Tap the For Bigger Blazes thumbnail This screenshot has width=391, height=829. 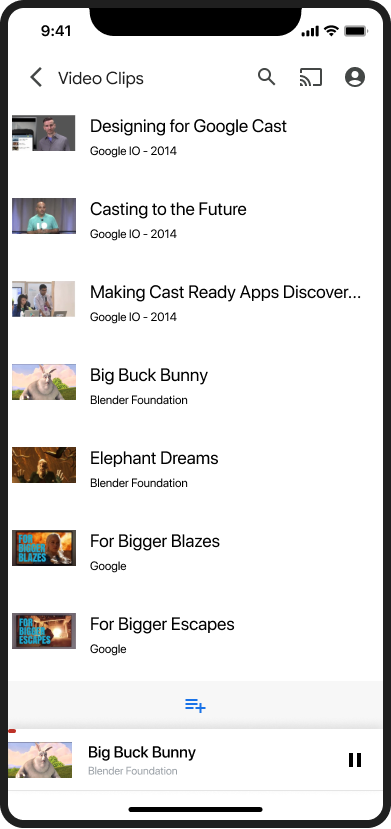pos(44,548)
